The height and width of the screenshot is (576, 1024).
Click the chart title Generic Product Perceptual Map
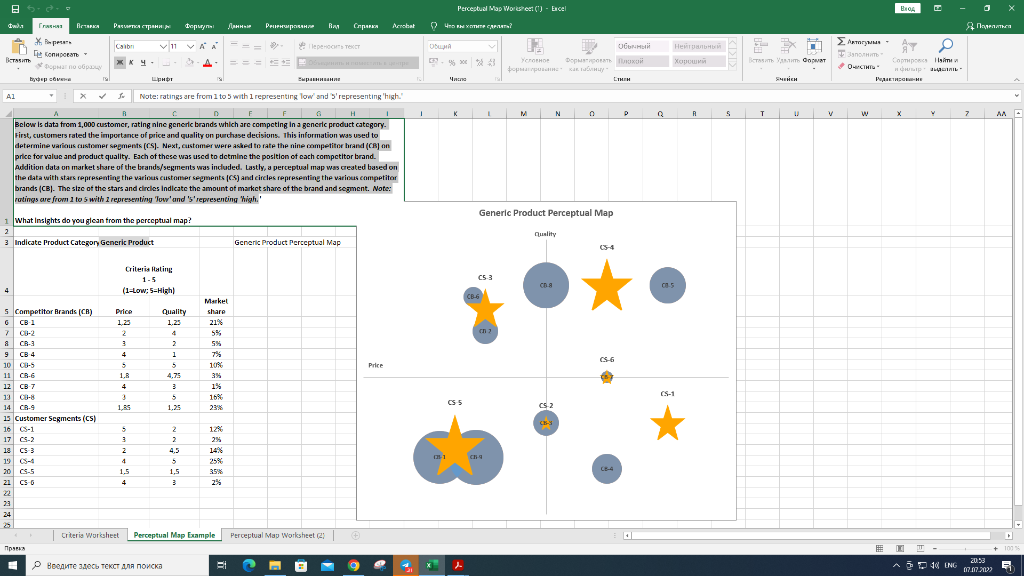point(546,213)
